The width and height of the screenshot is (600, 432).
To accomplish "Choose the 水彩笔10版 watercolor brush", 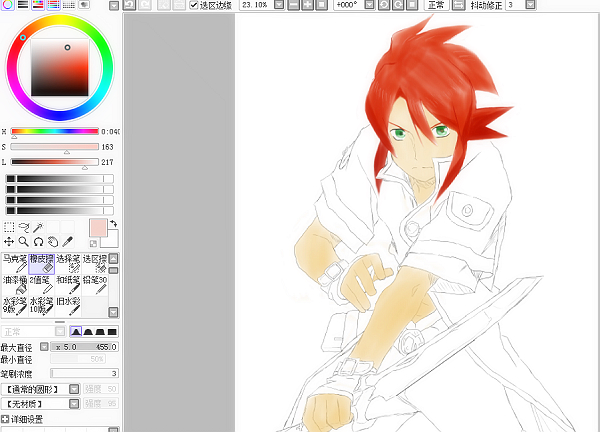I will tap(42, 306).
